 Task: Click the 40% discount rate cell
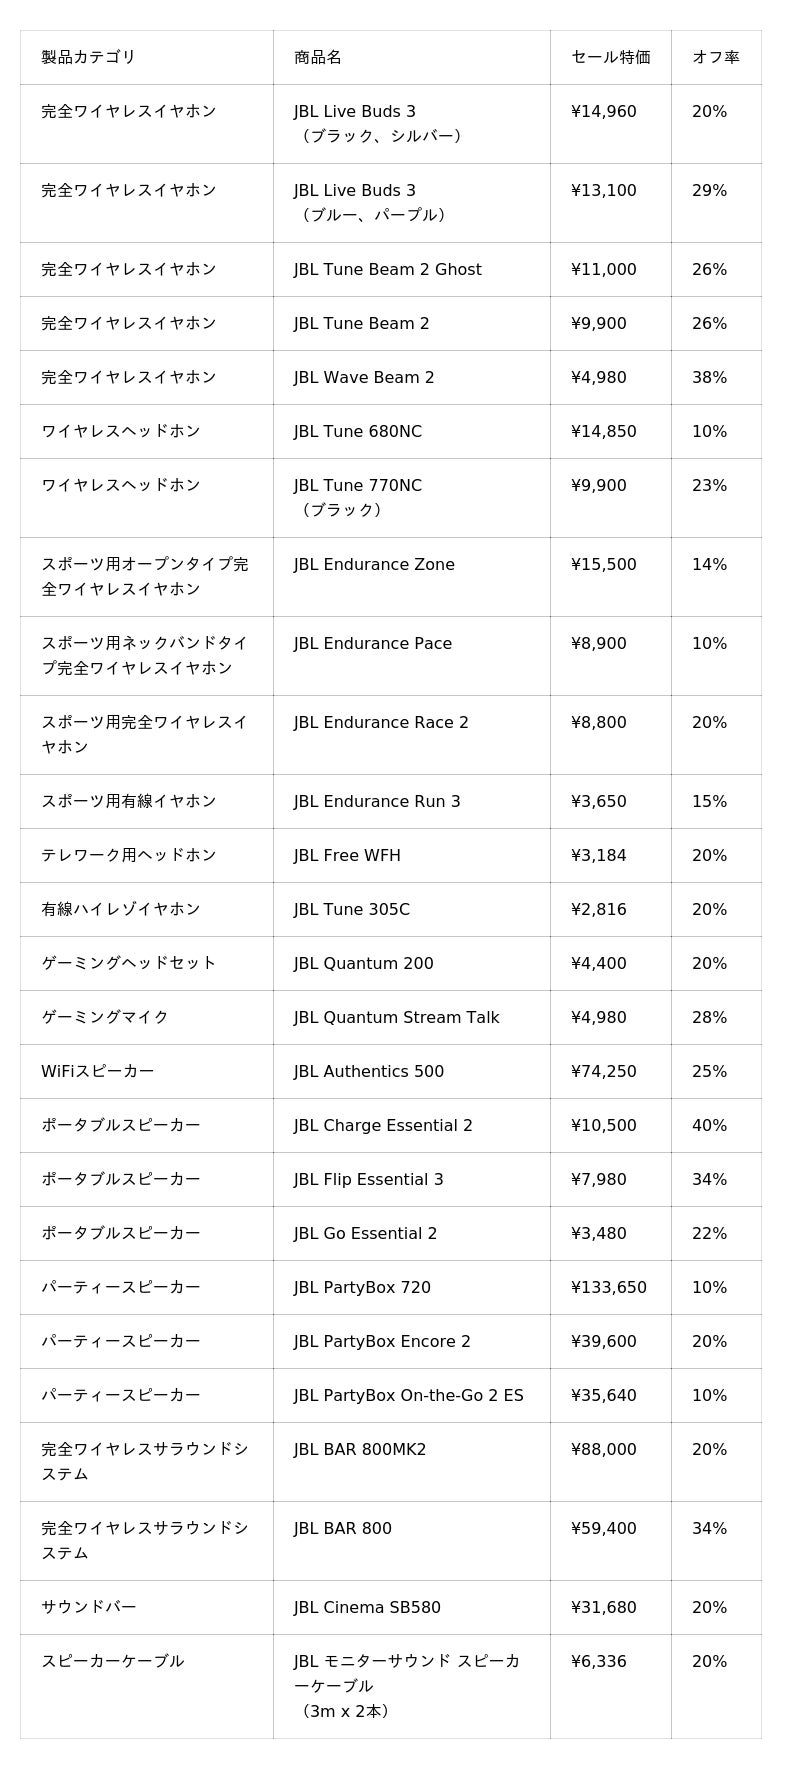[x=709, y=1126]
